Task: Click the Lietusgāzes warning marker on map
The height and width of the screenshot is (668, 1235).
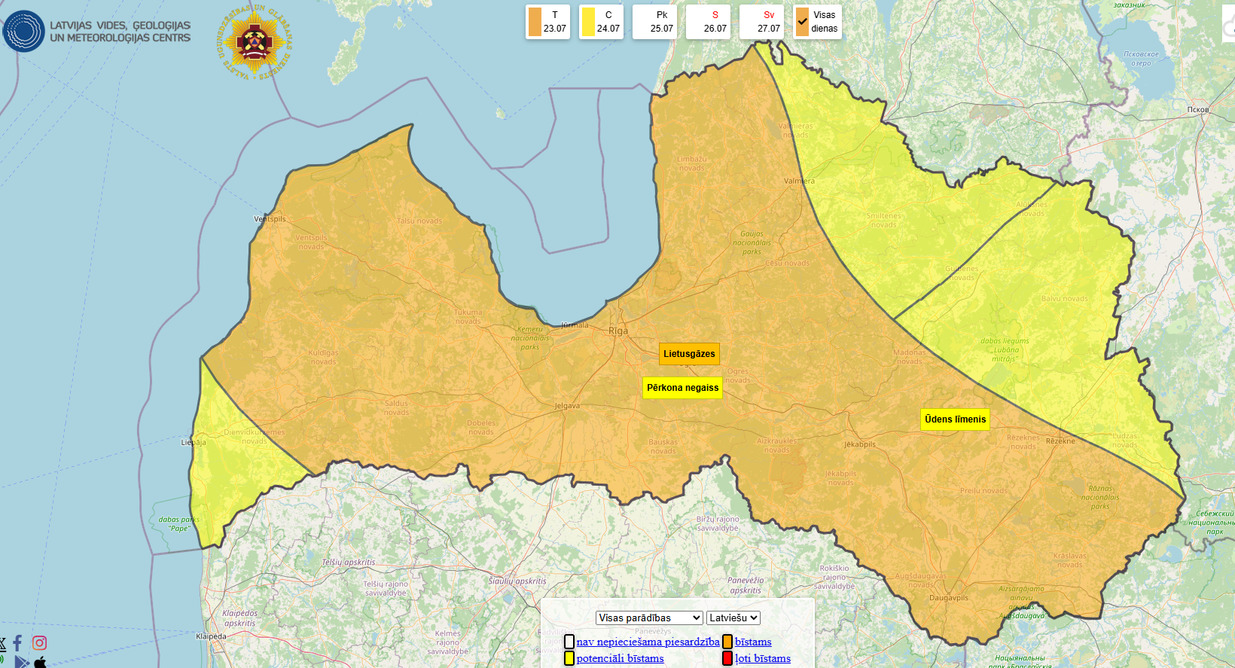Action: (x=689, y=354)
